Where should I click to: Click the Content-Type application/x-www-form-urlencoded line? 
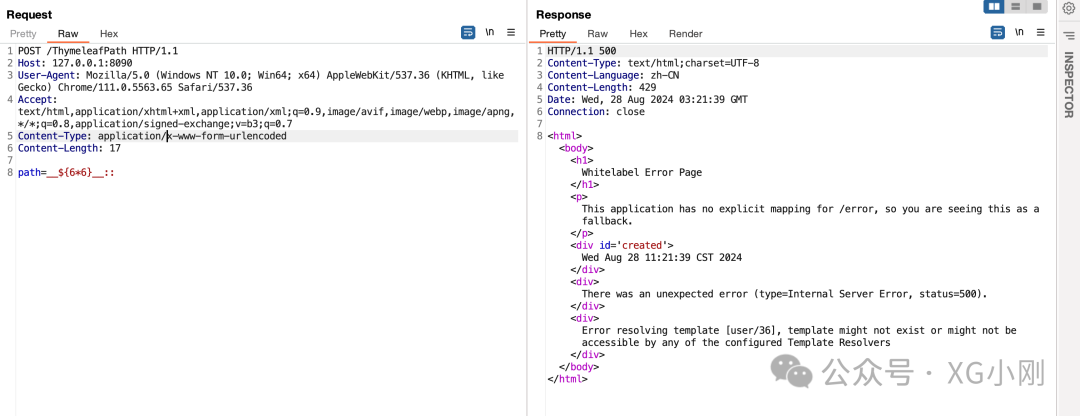(x=152, y=136)
